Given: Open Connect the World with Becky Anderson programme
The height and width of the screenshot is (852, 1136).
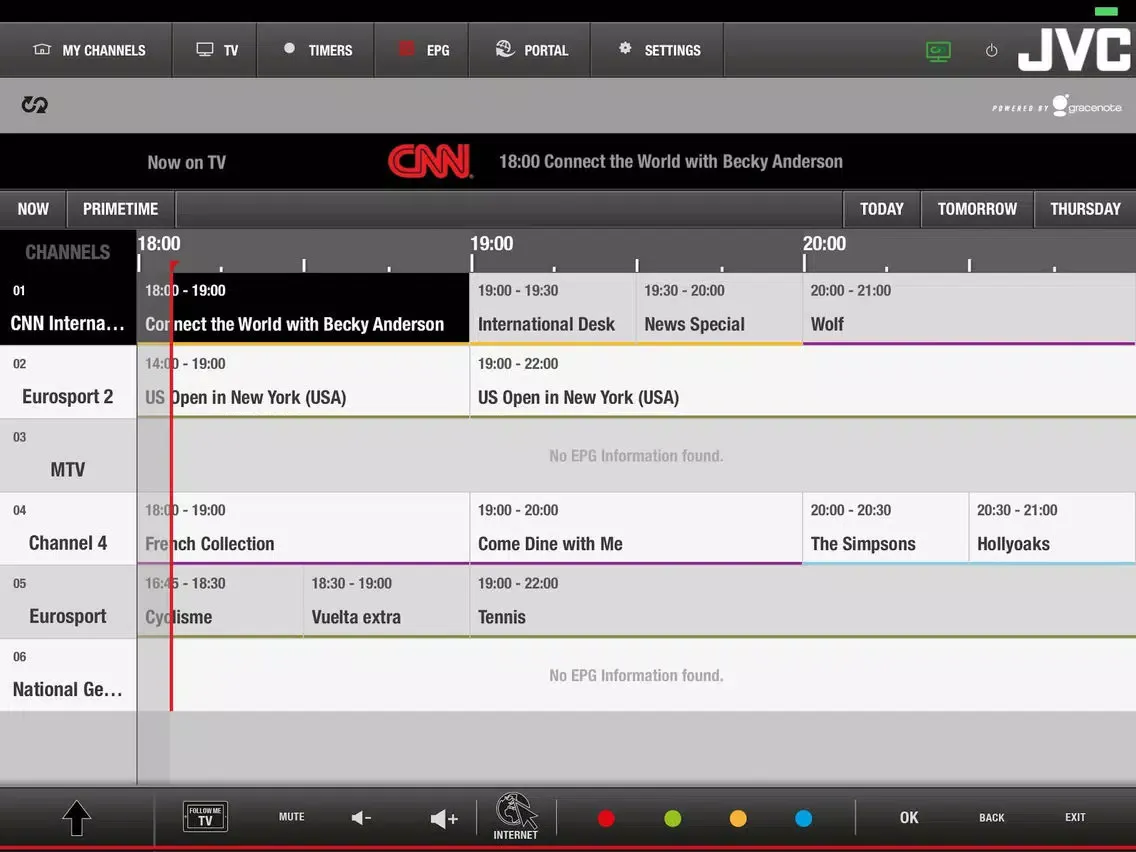Looking at the screenshot, I should (x=303, y=309).
